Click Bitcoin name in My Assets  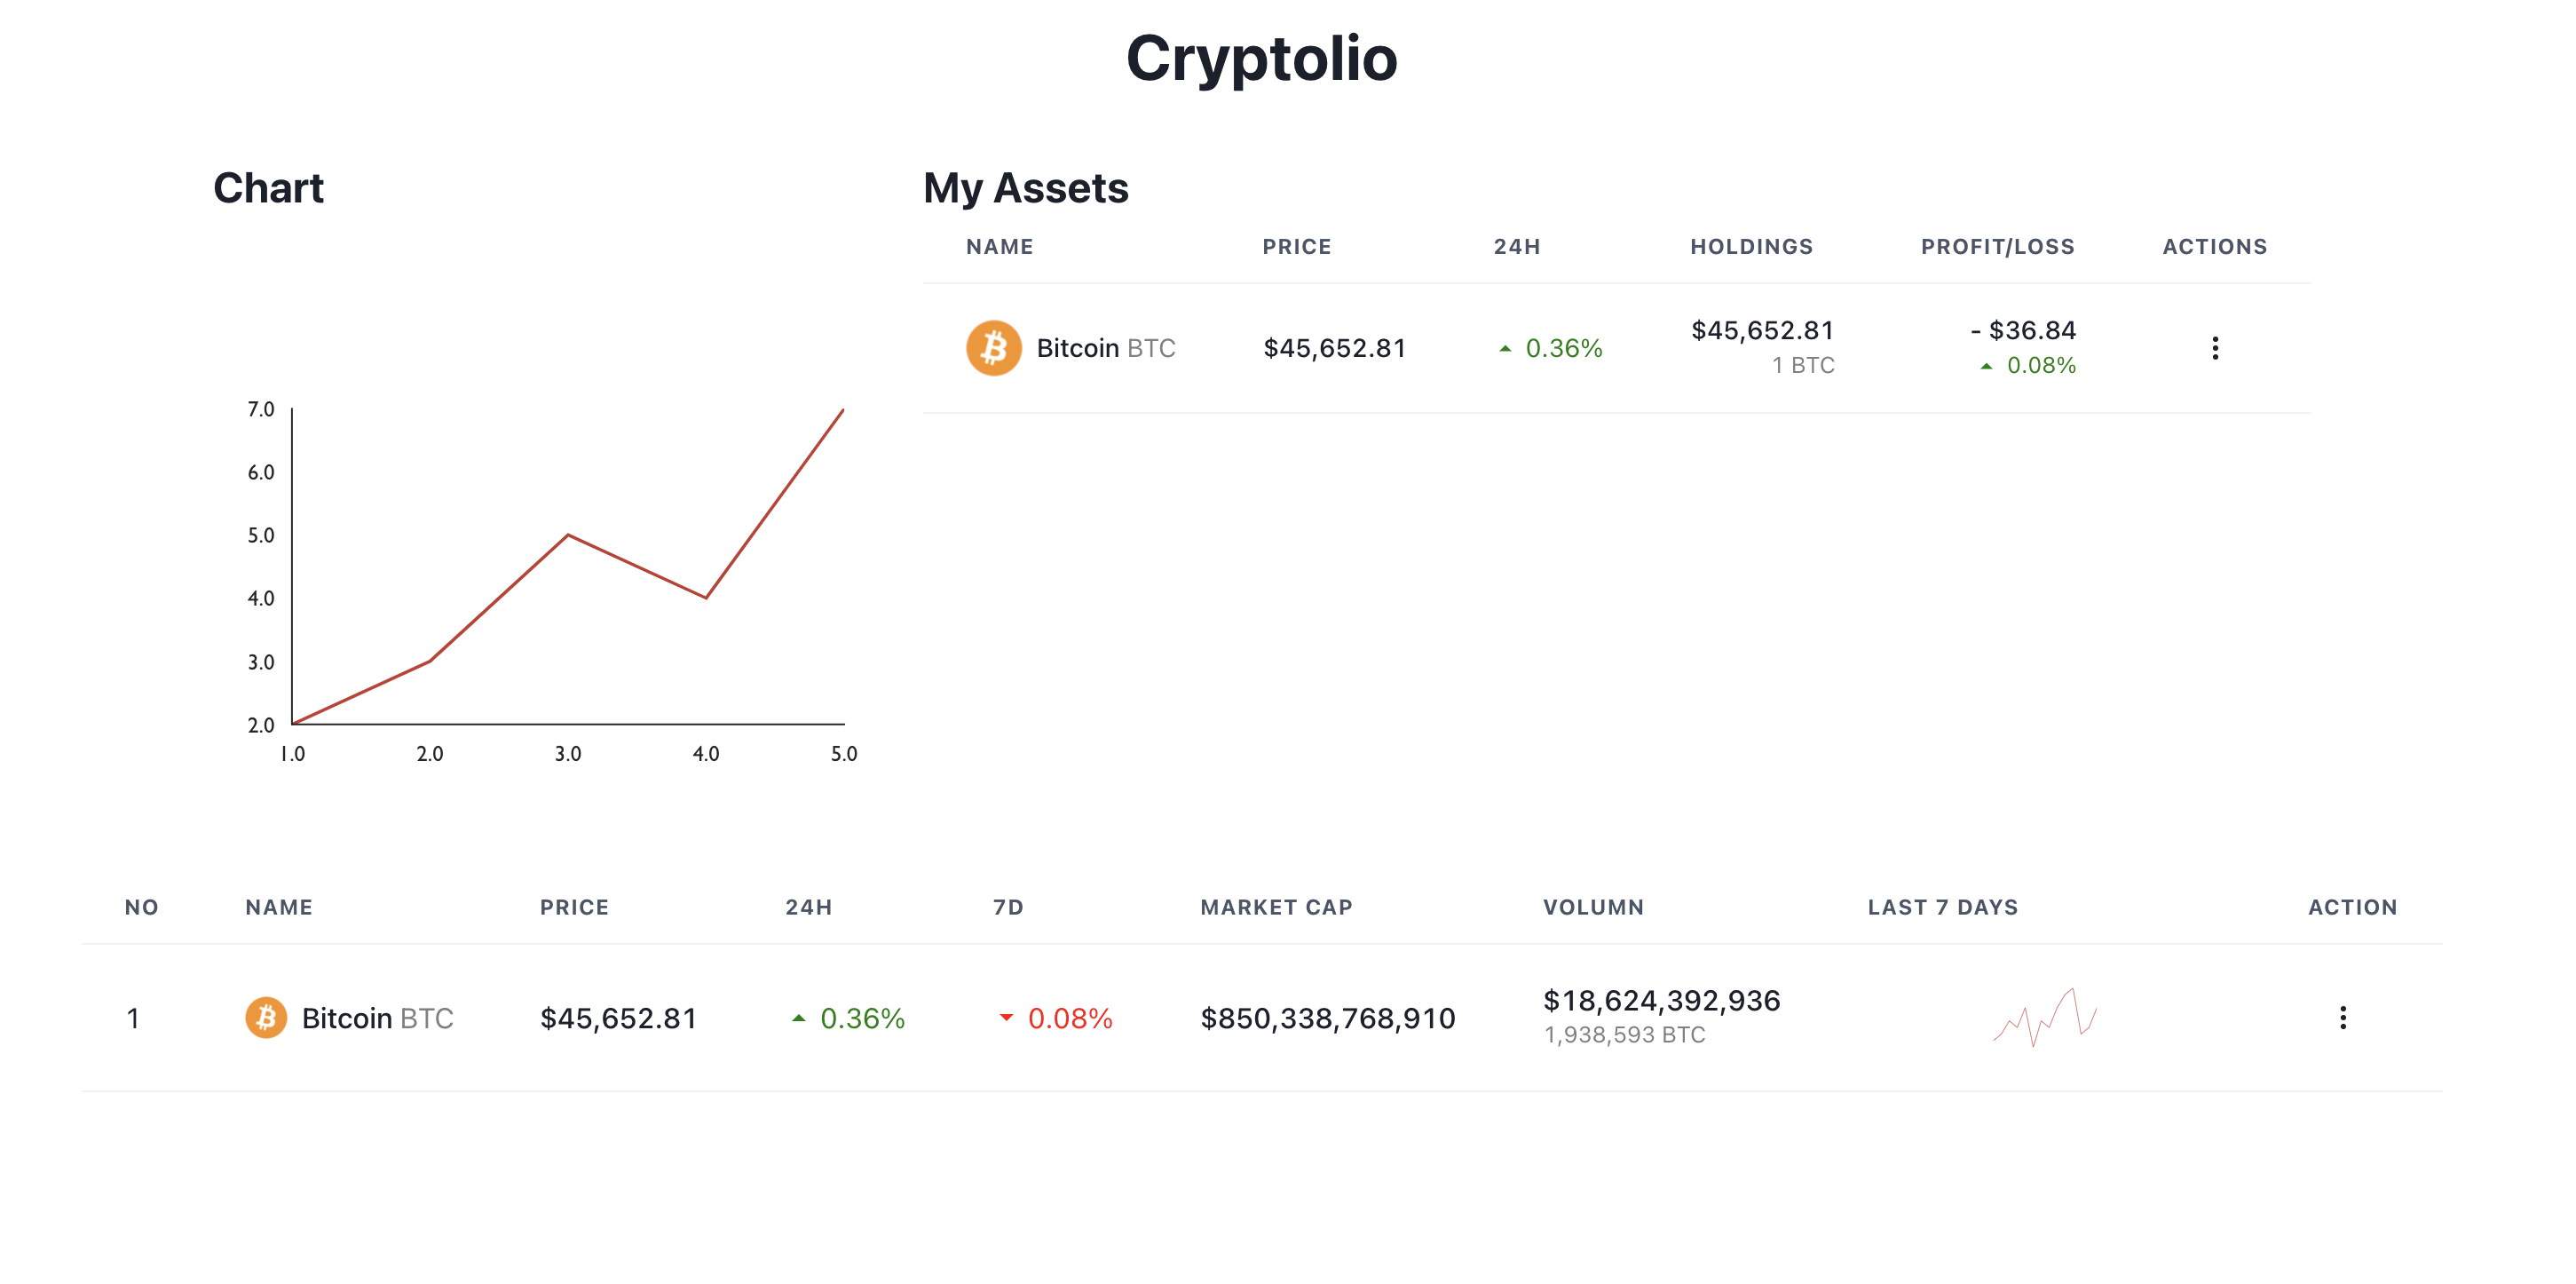[x=1077, y=348]
